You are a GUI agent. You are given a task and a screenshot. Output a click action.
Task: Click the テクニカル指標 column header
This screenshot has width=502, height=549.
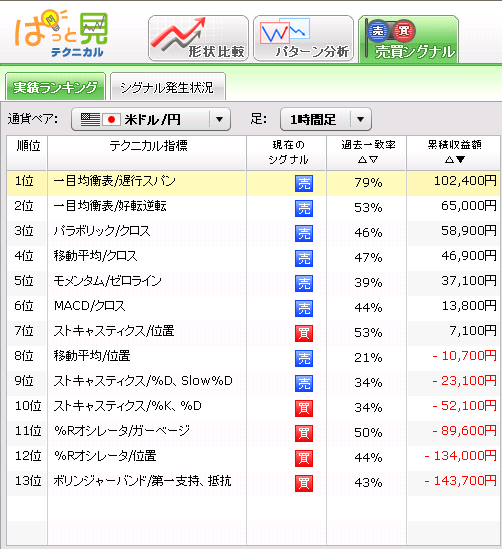147,153
